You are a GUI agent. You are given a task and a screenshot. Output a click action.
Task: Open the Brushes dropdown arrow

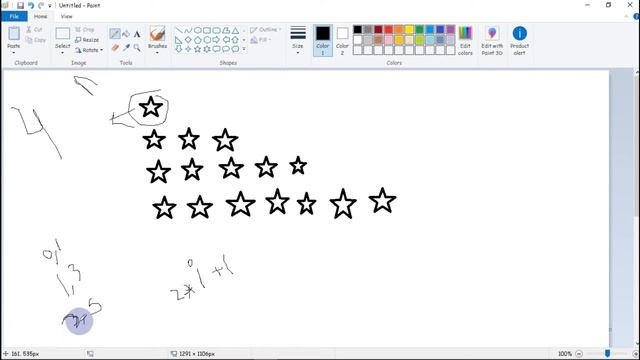[x=157, y=53]
